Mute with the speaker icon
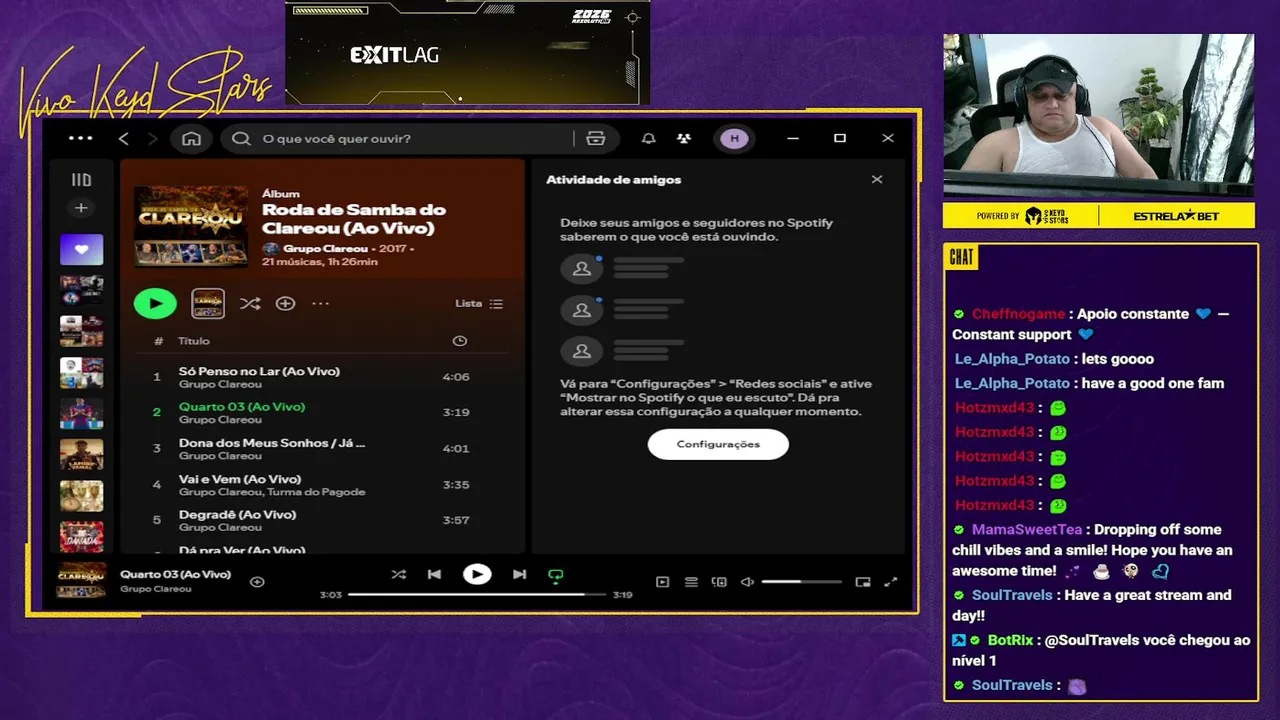1280x720 pixels. click(747, 582)
